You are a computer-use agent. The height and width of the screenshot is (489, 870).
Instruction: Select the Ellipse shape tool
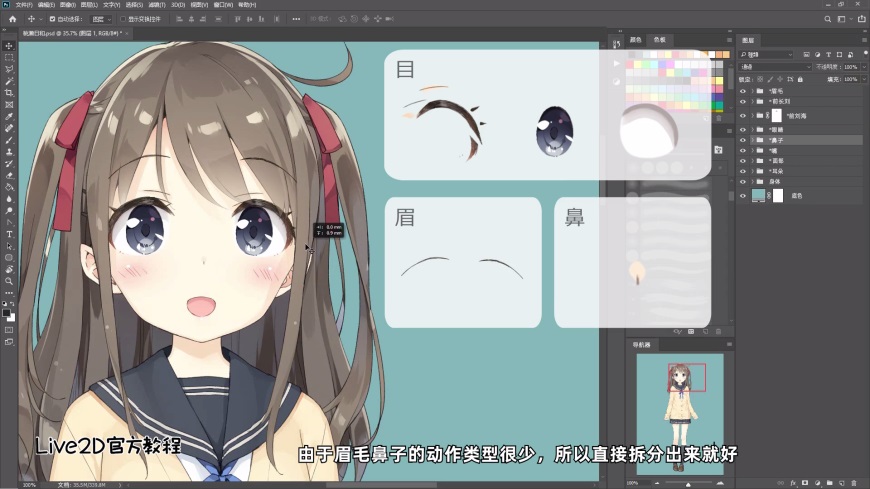(9, 258)
